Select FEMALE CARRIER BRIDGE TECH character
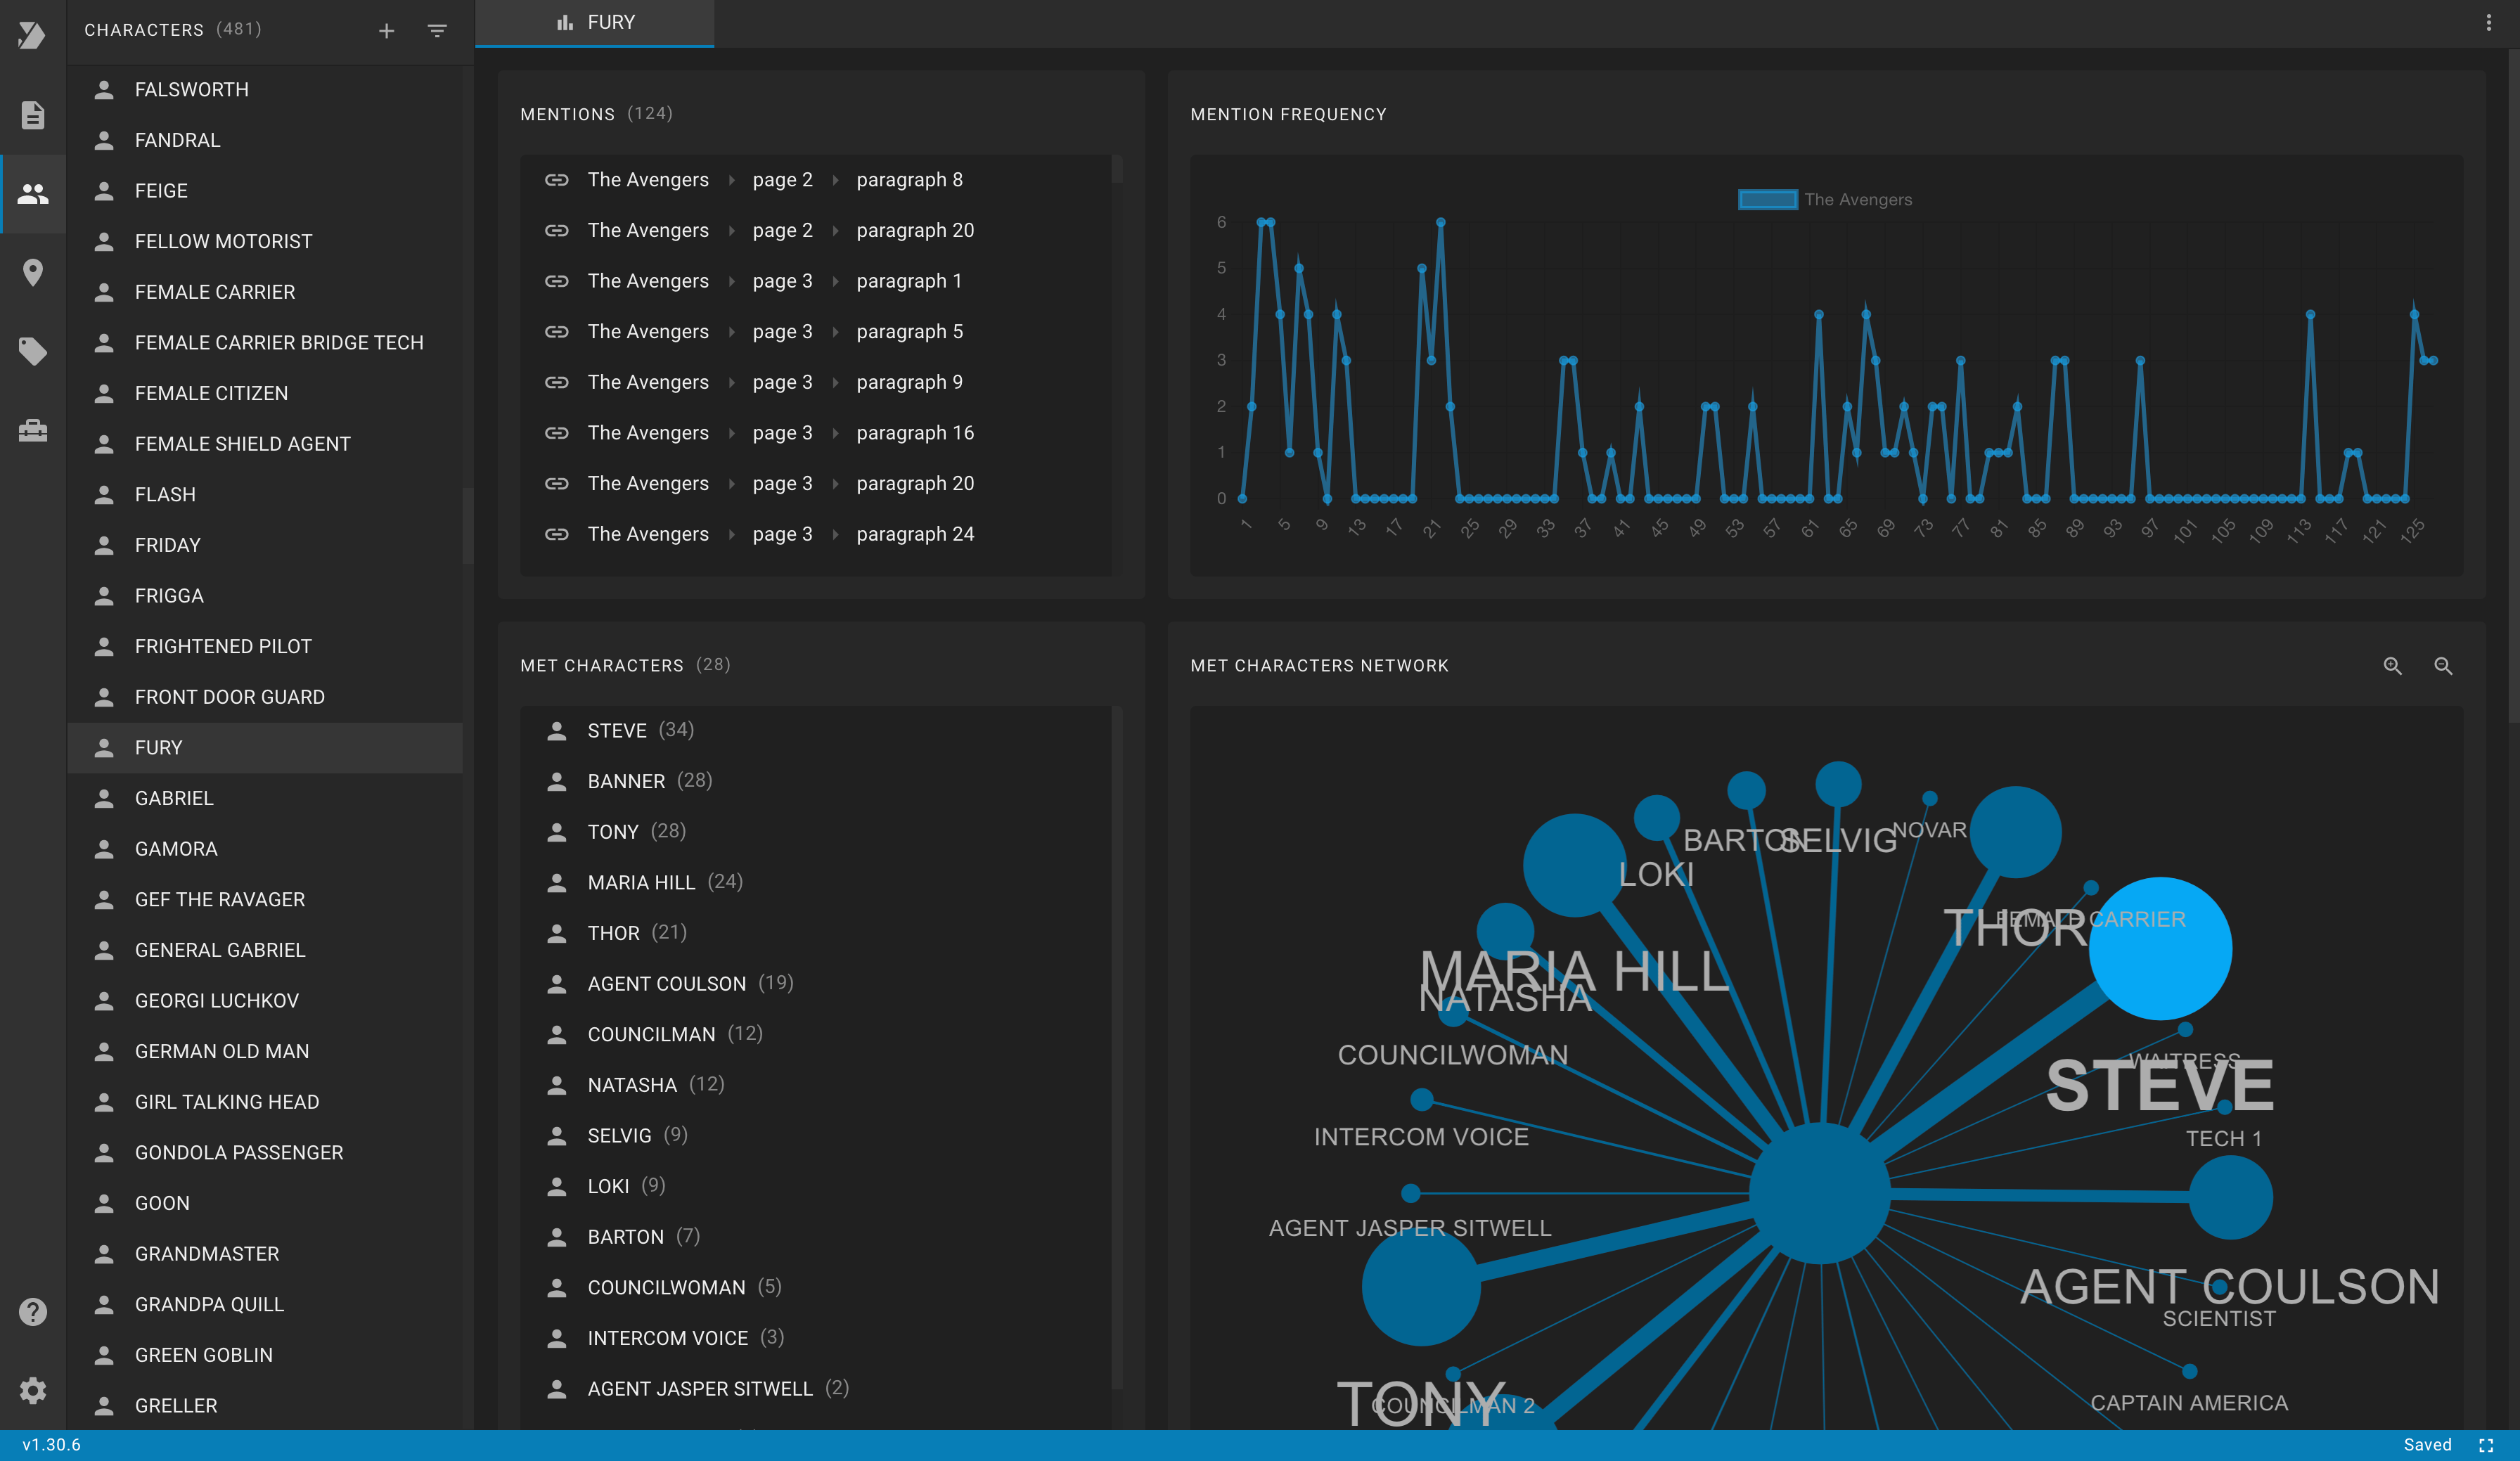Viewport: 2520px width, 1461px height. coord(265,343)
